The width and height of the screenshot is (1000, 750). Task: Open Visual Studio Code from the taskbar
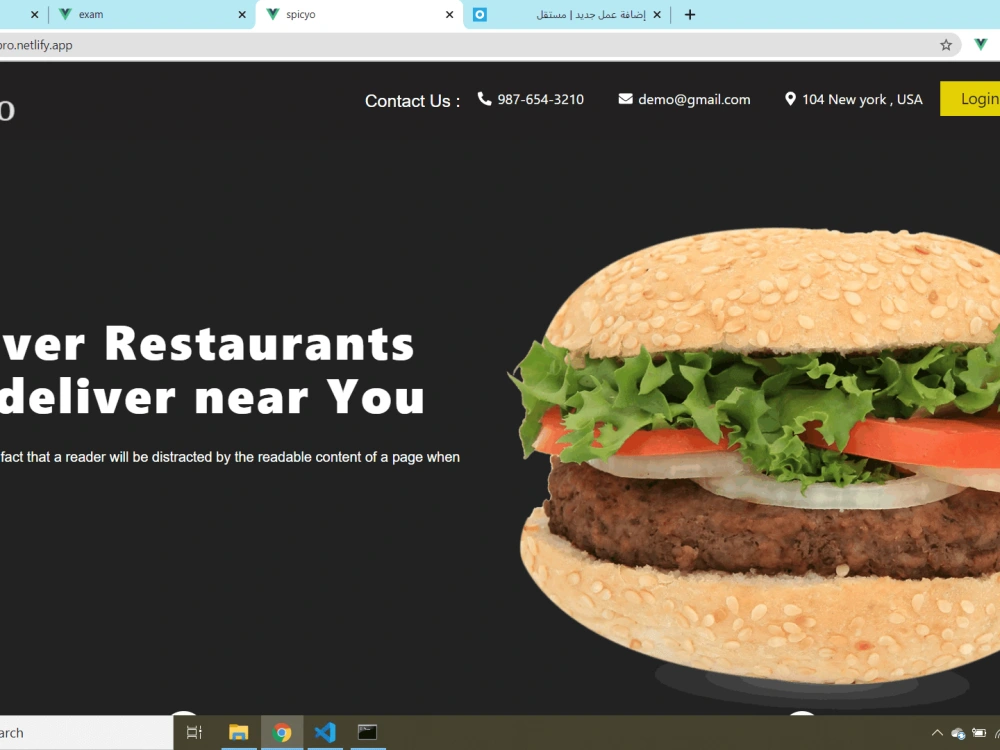pos(325,732)
